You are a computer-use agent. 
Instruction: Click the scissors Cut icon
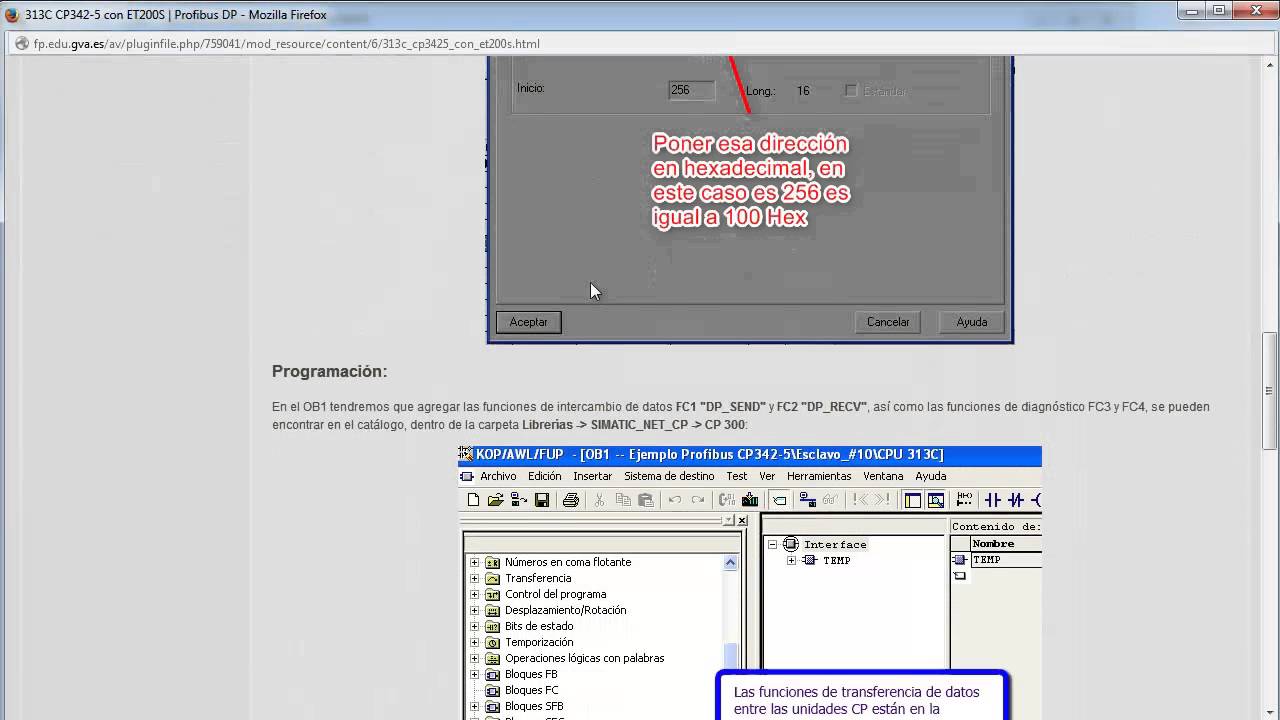[600, 500]
